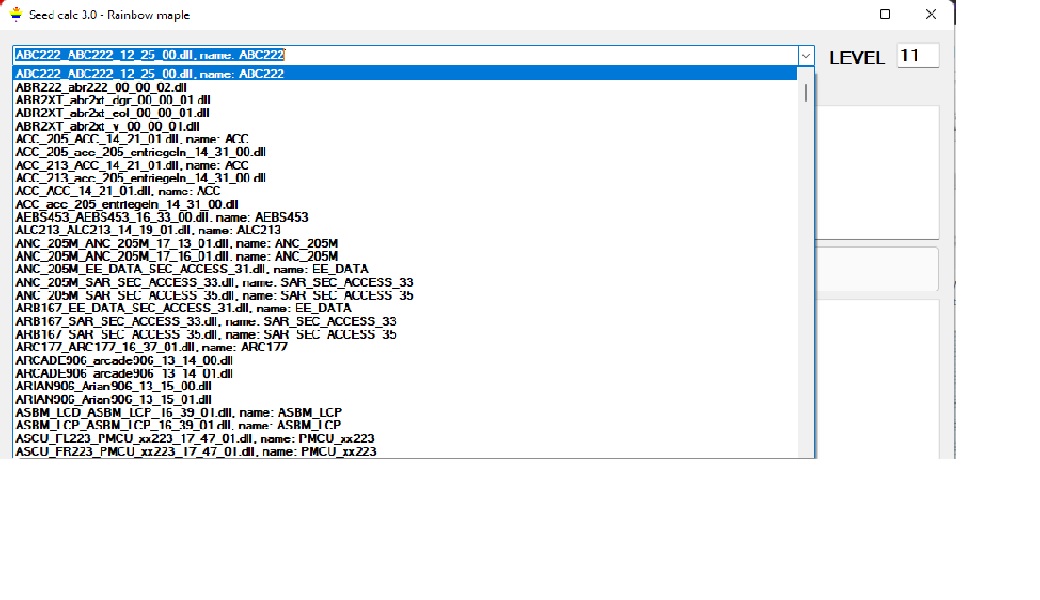
Task: Pick ARCADE906_arcade906_13_14_00.dll
Action: [405, 361]
